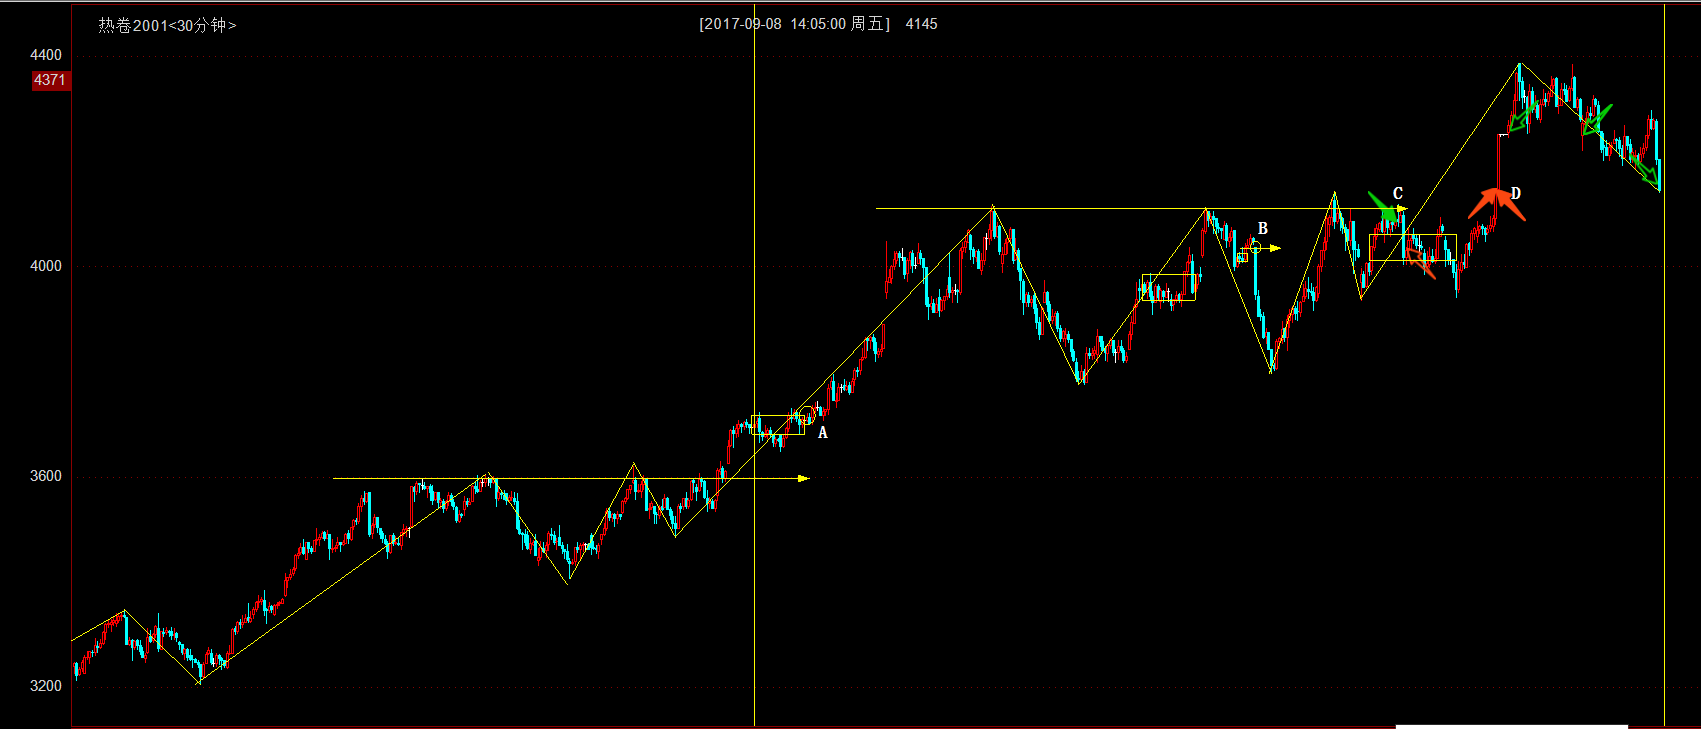Click the 2017-09-08 14:05:00 周五 timestamp label
This screenshot has height=729, width=1701.
point(794,24)
